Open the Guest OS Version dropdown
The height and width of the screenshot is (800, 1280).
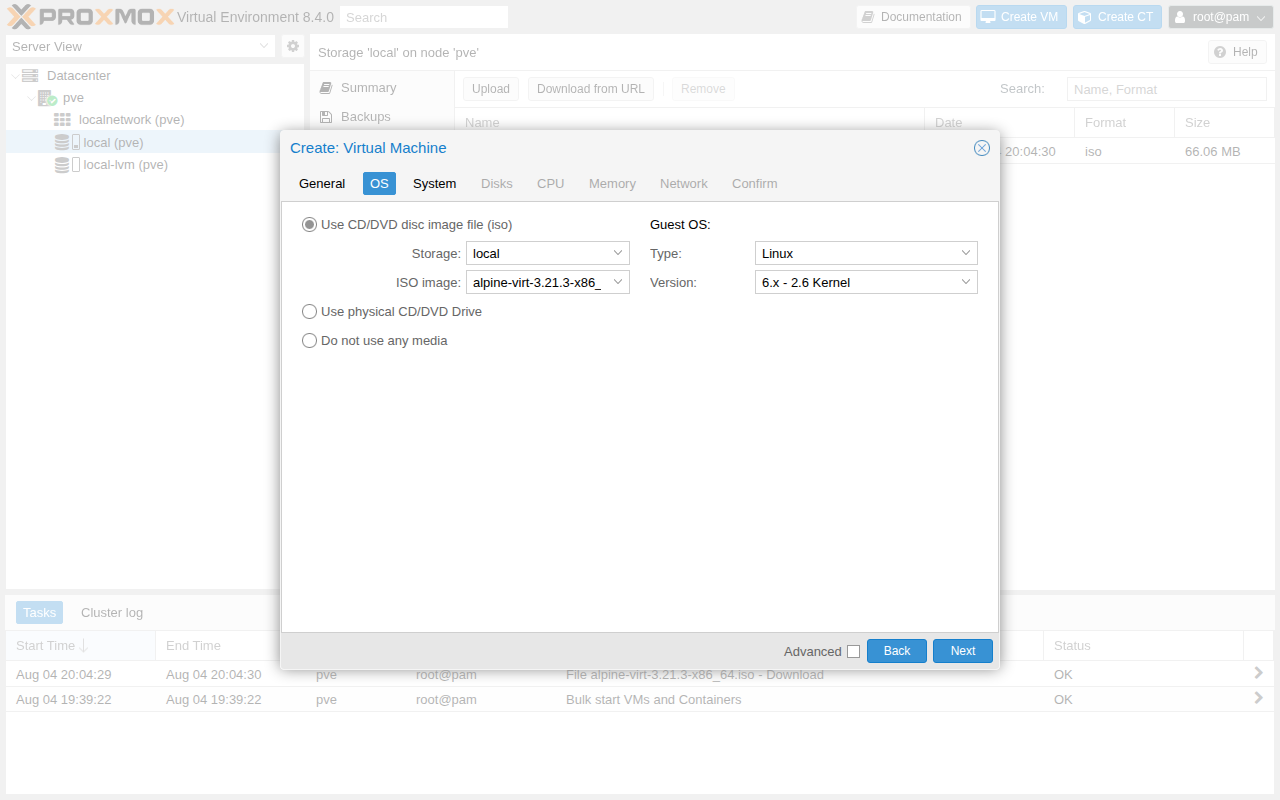click(966, 283)
